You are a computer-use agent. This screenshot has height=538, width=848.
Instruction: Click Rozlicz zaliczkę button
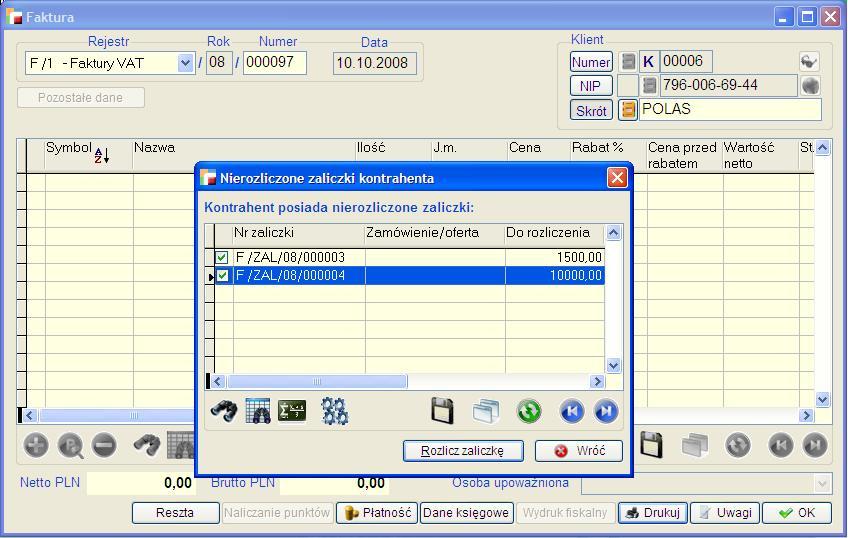pyautogui.click(x=463, y=451)
